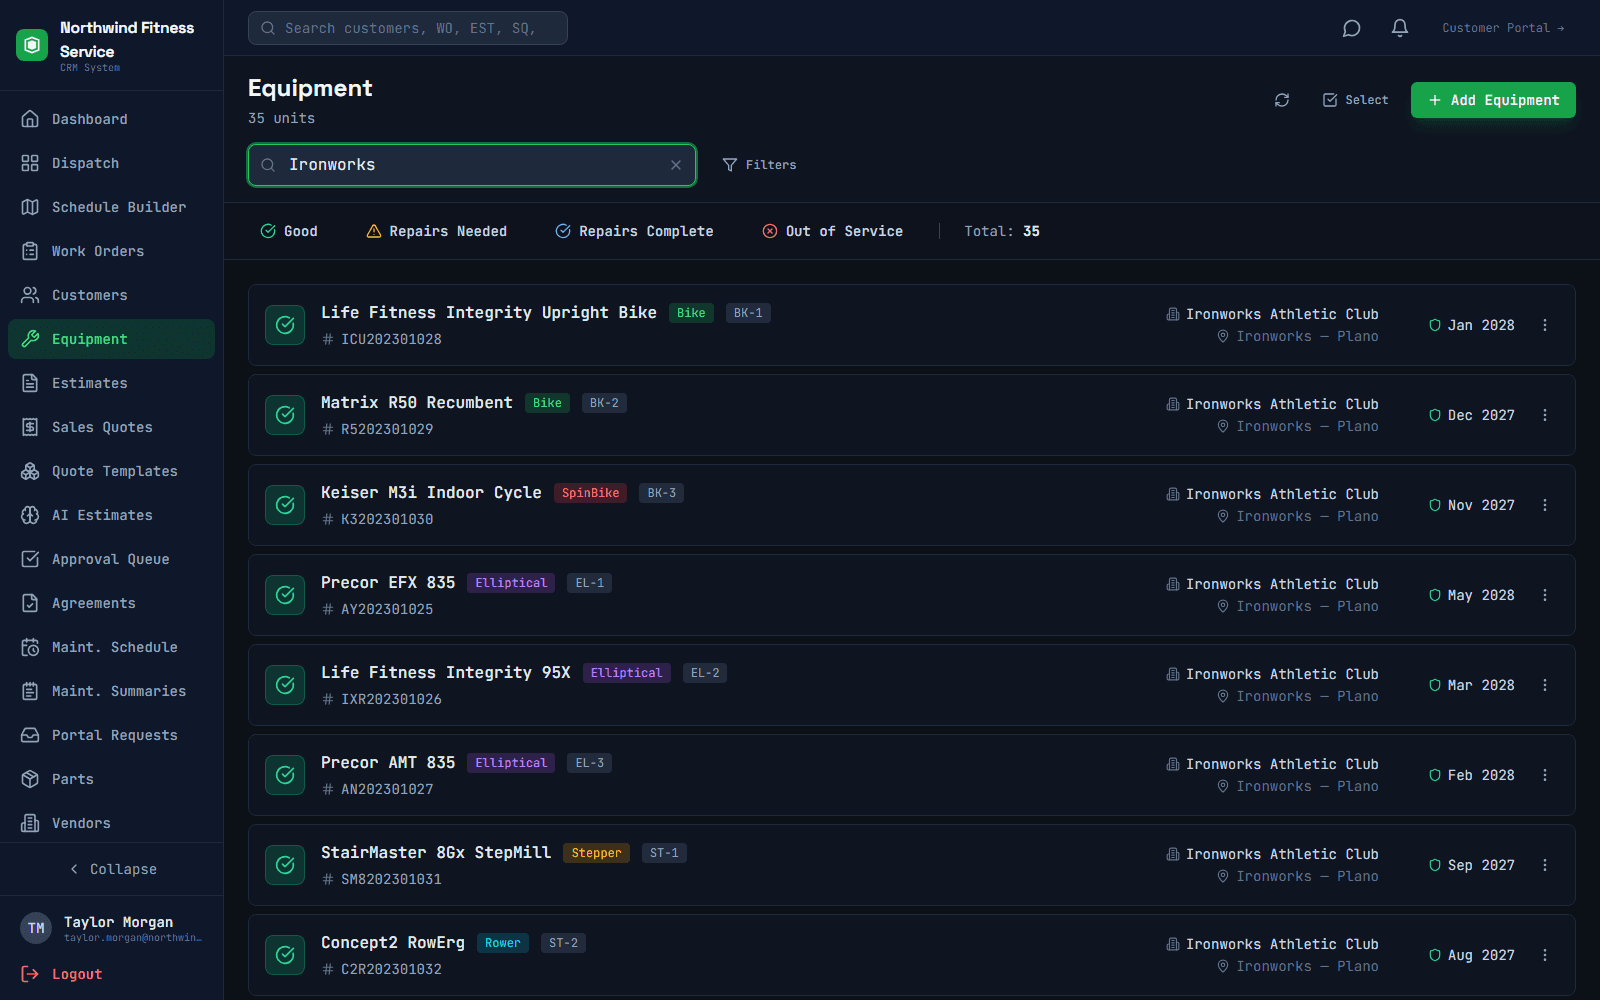The width and height of the screenshot is (1600, 1000).
Task: Click the Maint. Schedule sidebar icon
Action: [30, 647]
